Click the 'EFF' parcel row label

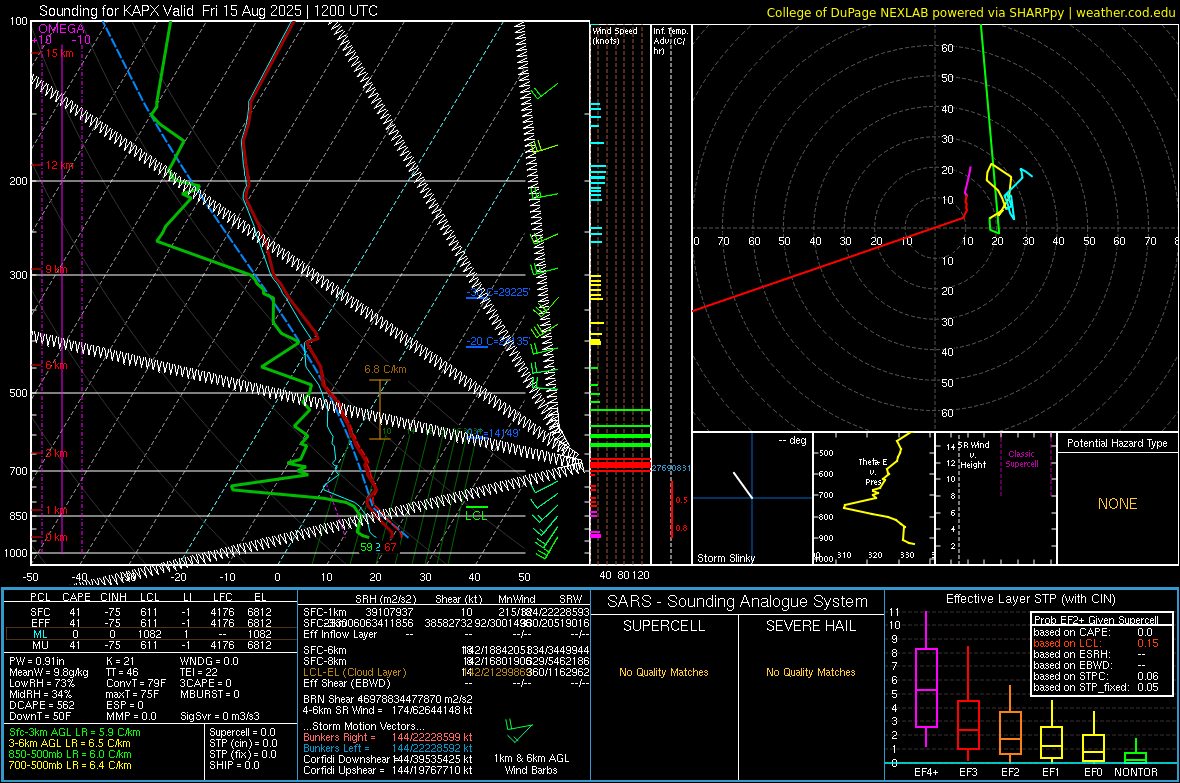pyautogui.click(x=40, y=623)
